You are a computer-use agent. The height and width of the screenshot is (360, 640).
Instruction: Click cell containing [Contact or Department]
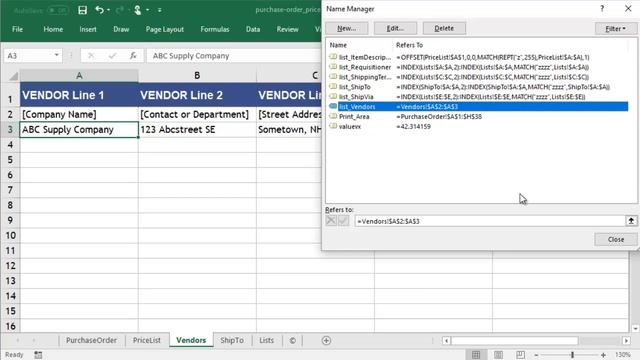[x=197, y=114]
